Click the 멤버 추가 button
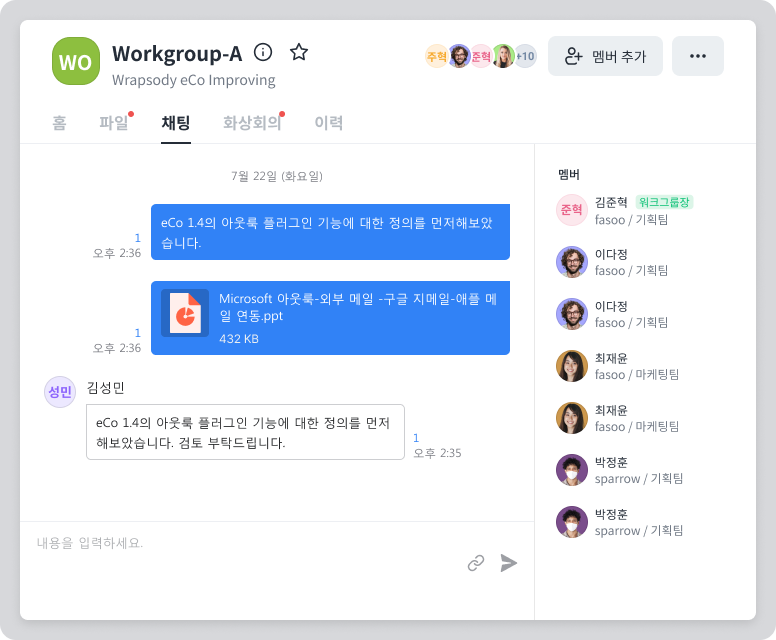Viewport: 776px width, 640px height. tap(605, 56)
